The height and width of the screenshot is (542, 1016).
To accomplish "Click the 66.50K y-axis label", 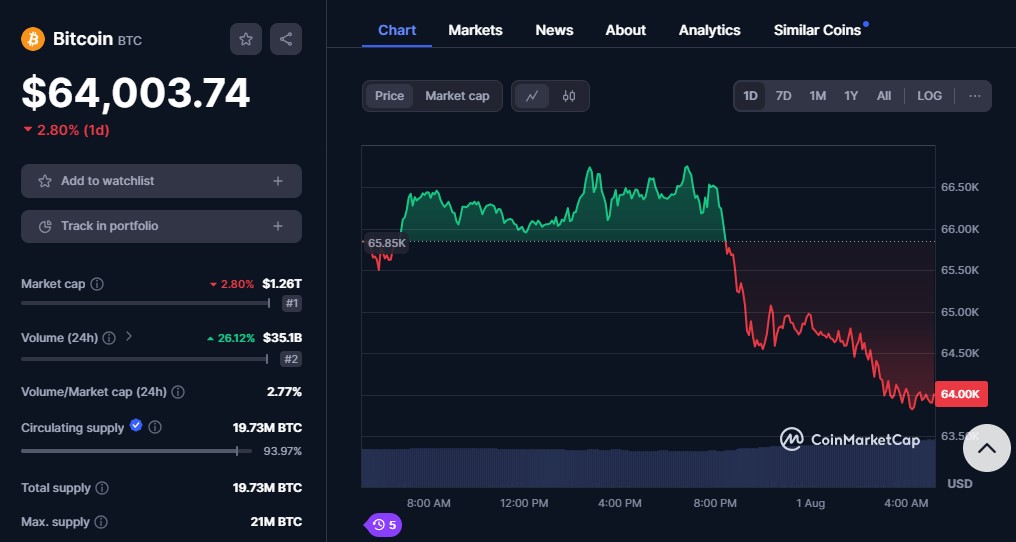I will point(960,187).
